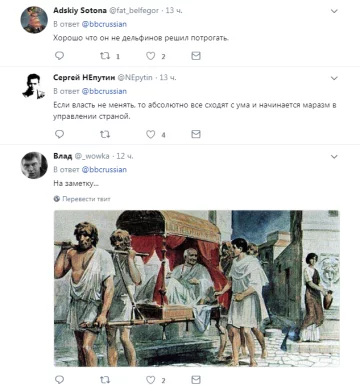This screenshot has height=386, width=360.
Task: Send Adskiy Sotona's tweet via direct message
Action: point(196,56)
